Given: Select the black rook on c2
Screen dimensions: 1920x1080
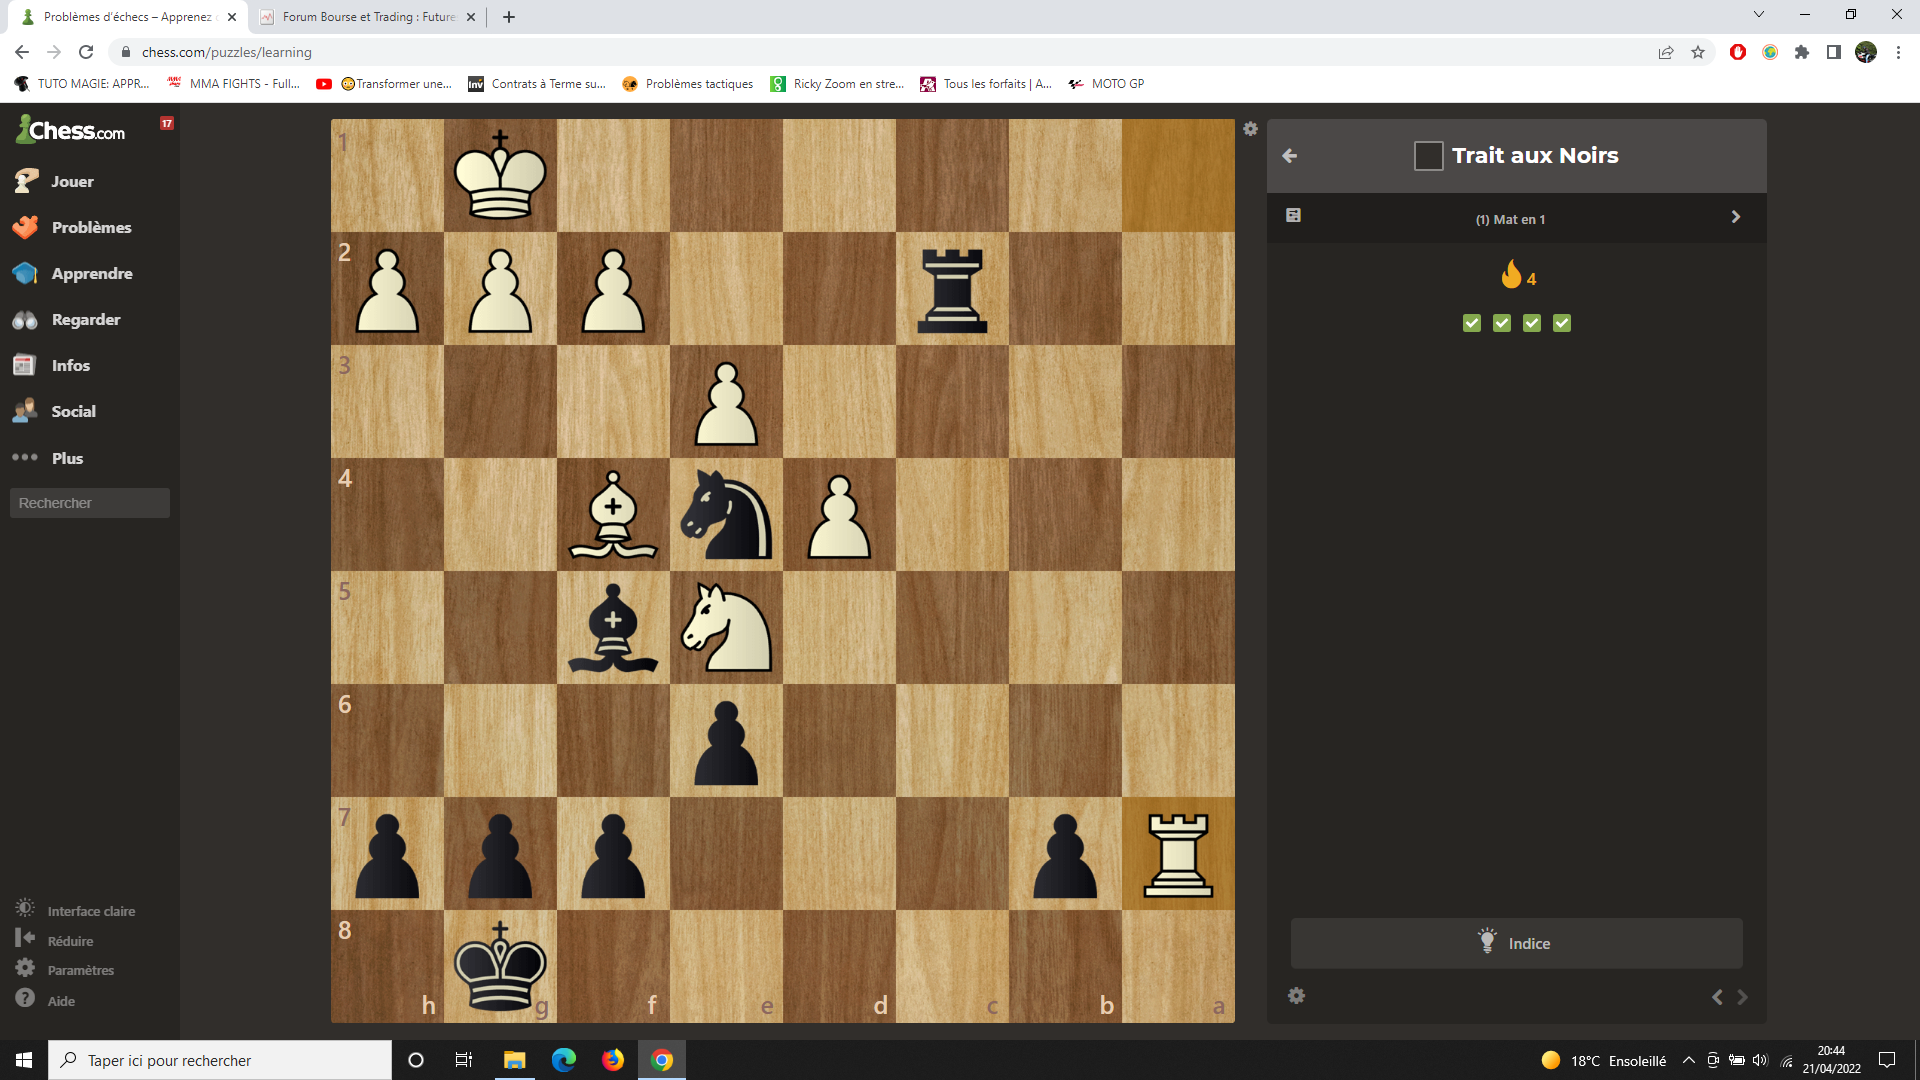Looking at the screenshot, I should pyautogui.click(x=952, y=290).
